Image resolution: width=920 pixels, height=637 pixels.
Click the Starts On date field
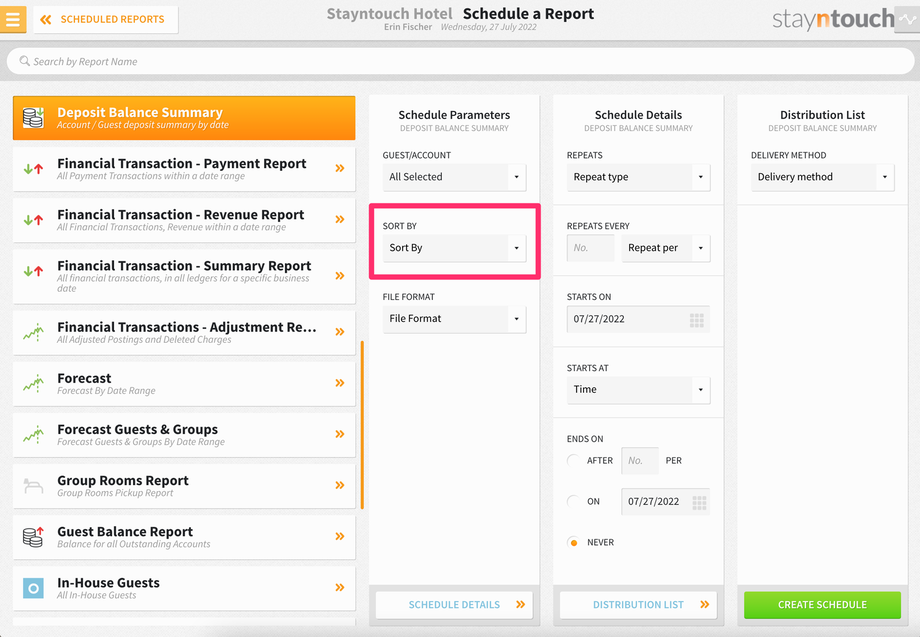click(x=638, y=319)
